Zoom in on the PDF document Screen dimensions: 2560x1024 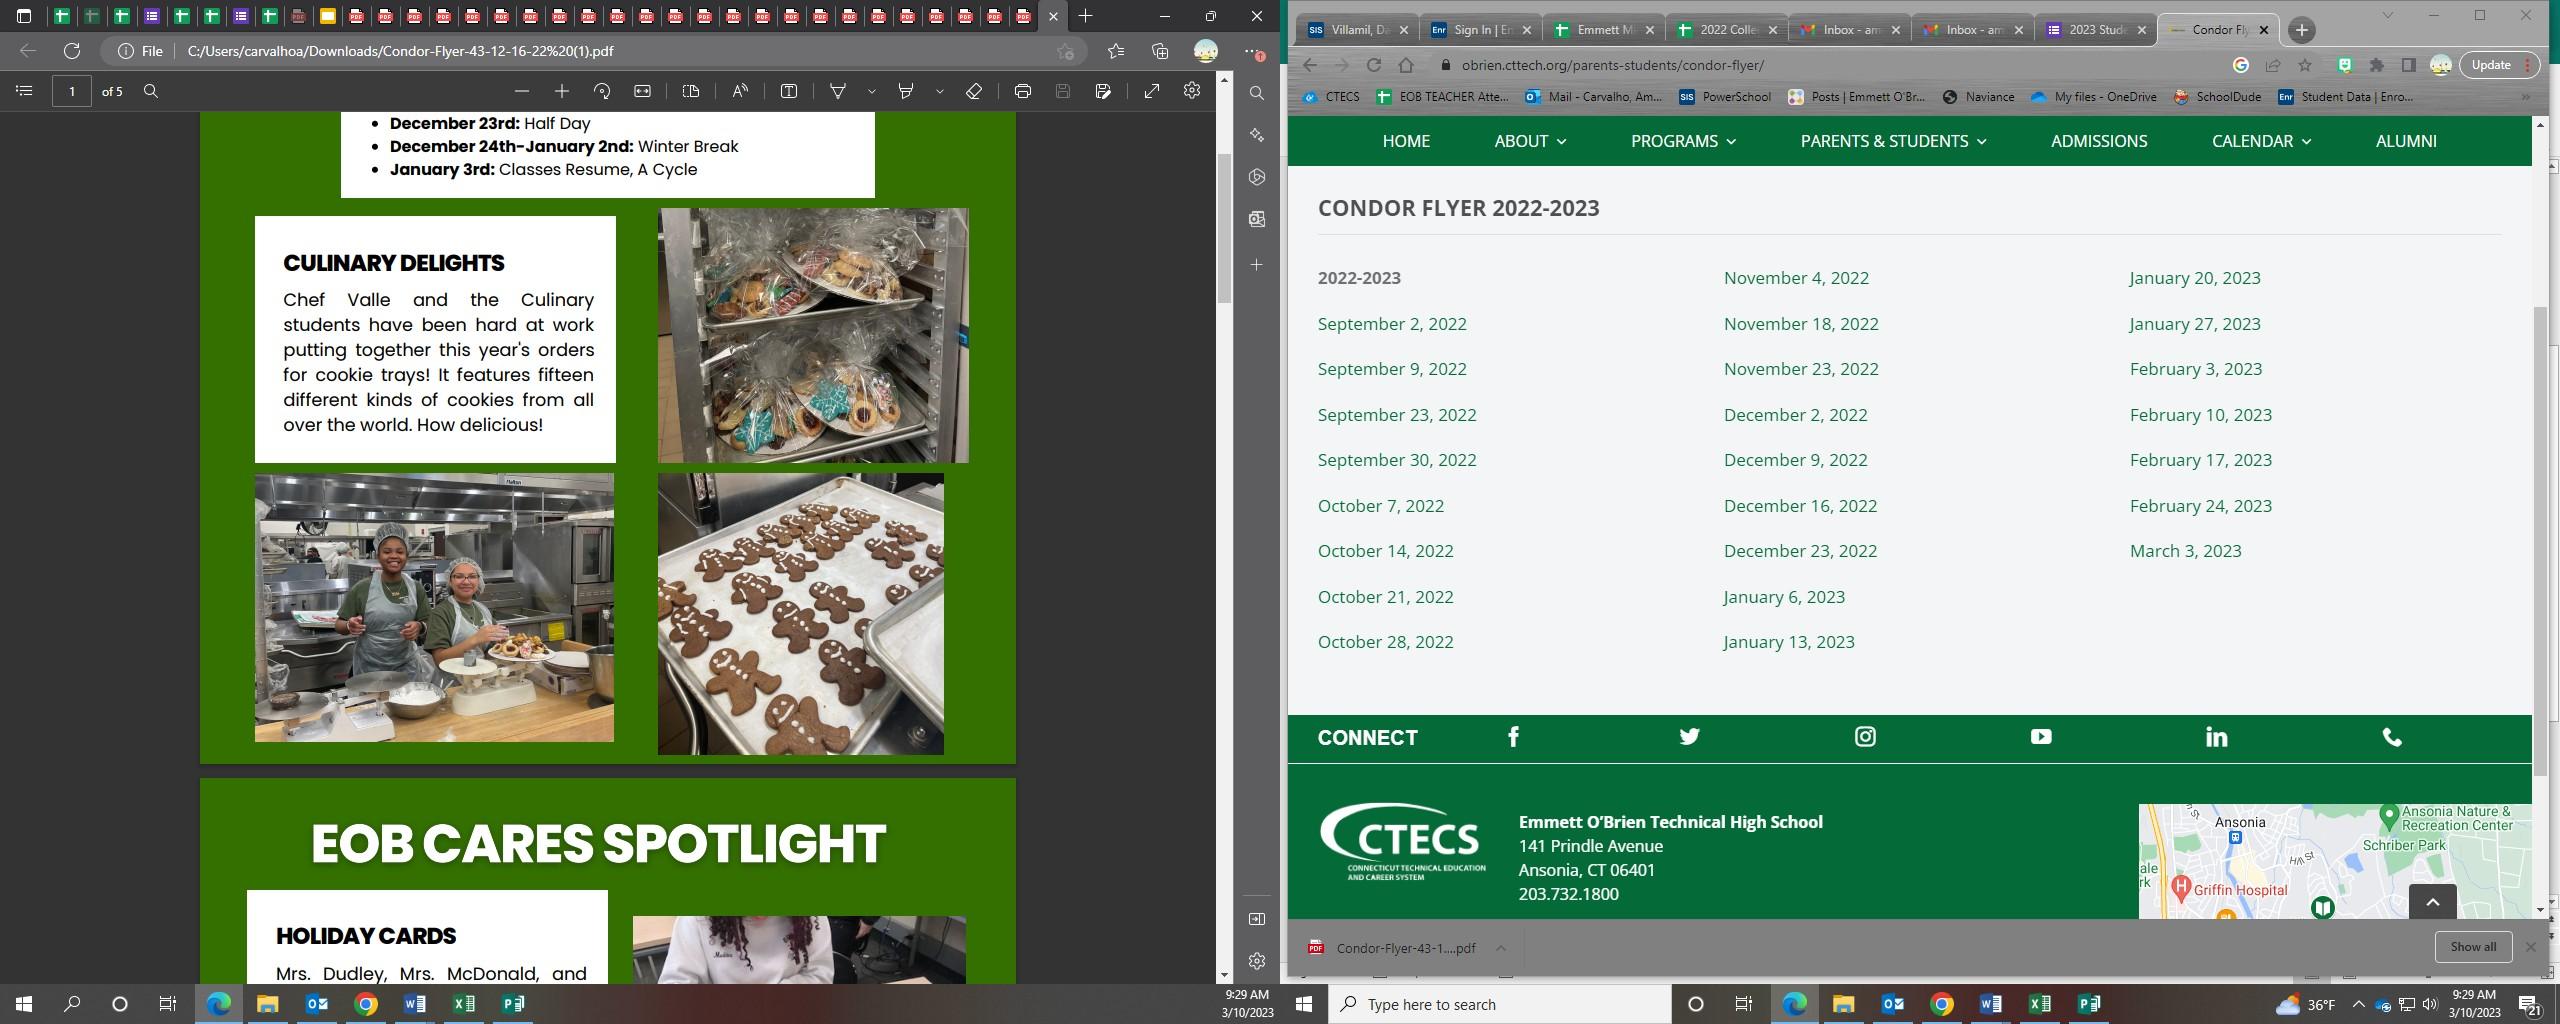coord(562,91)
